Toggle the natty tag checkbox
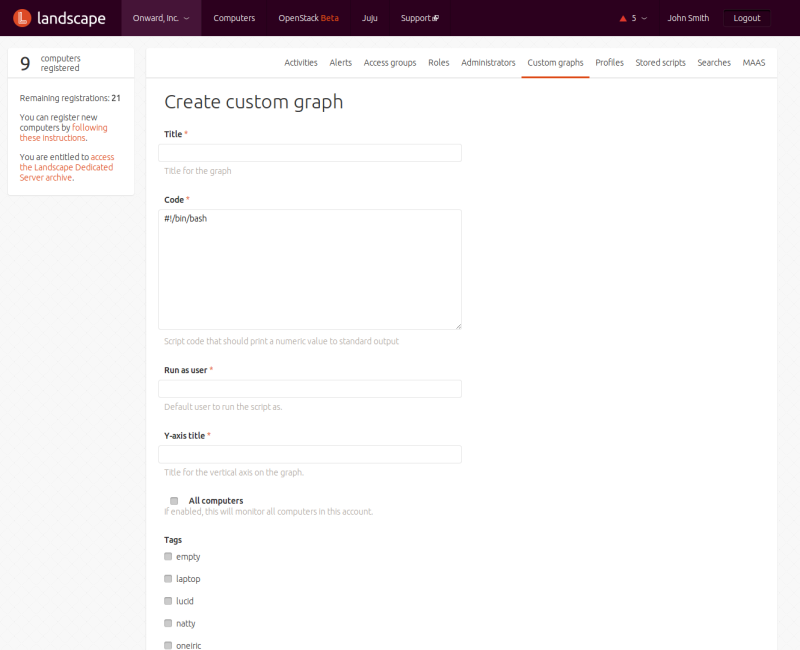This screenshot has height=650, width=800. tap(168, 623)
